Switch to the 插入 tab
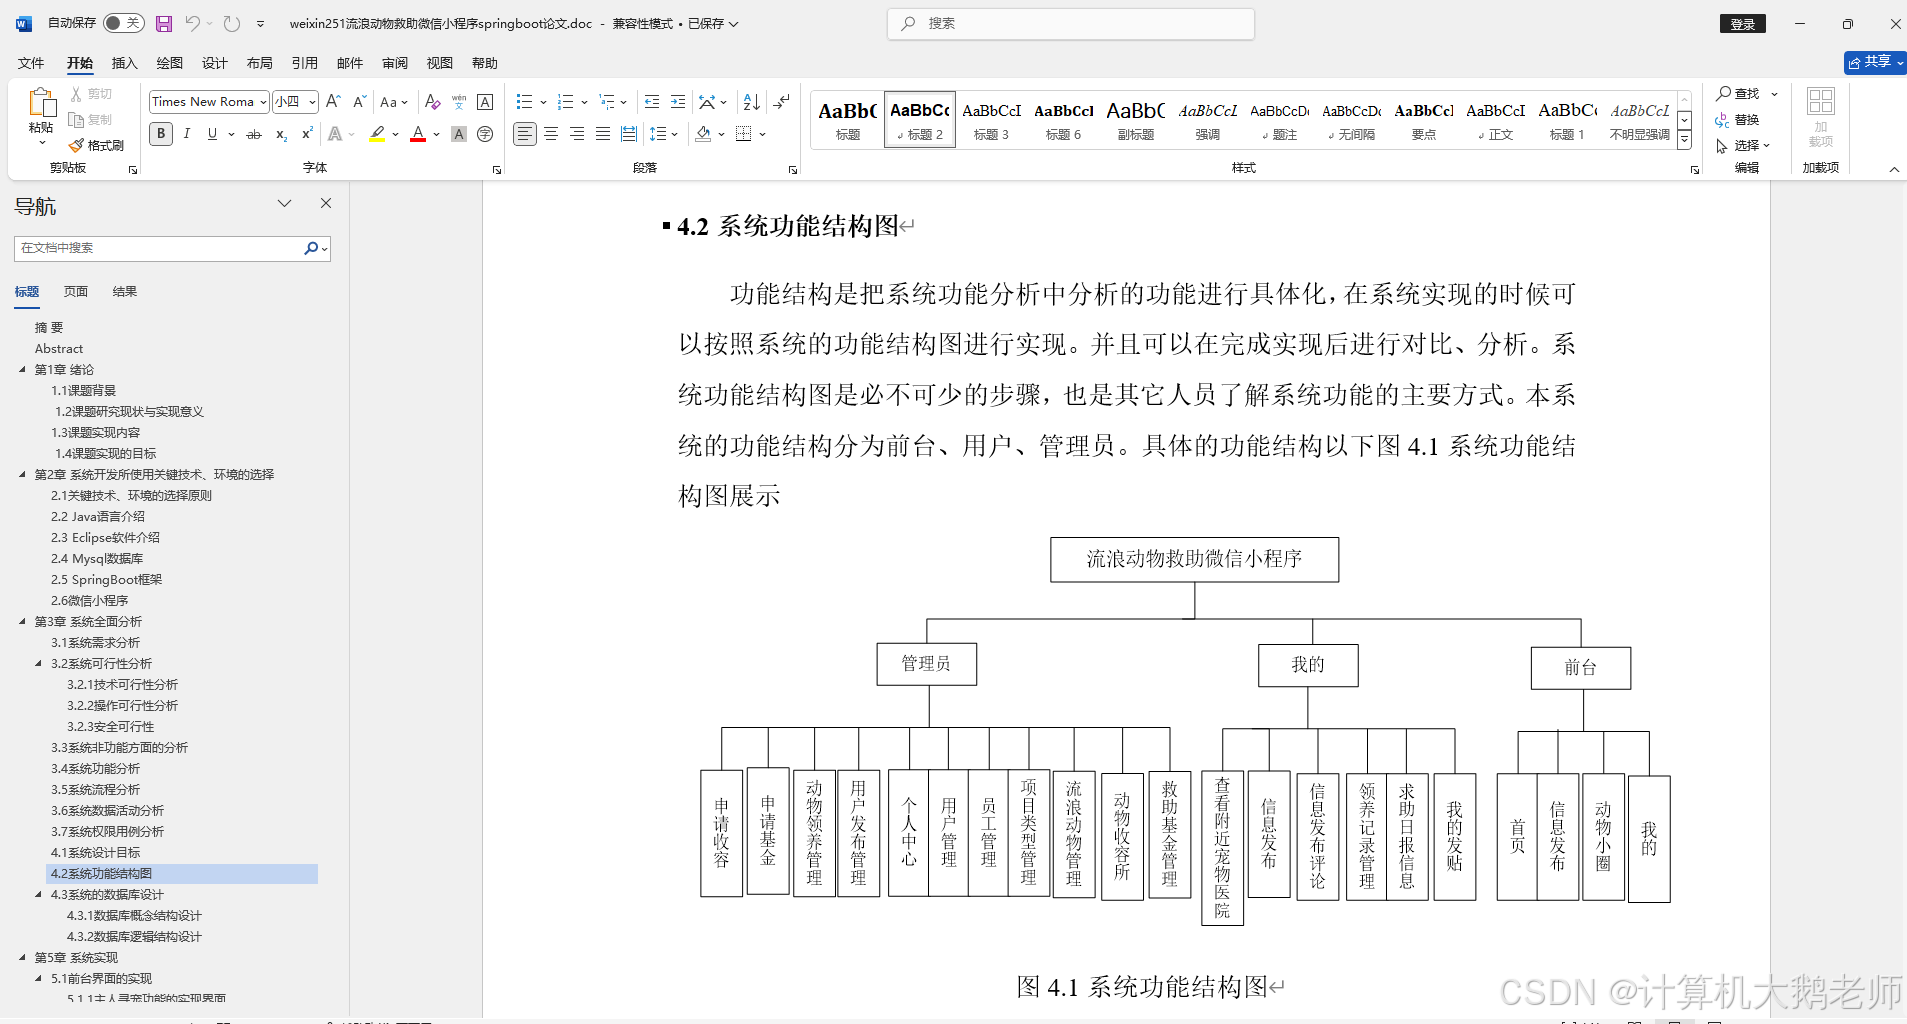 (x=124, y=63)
